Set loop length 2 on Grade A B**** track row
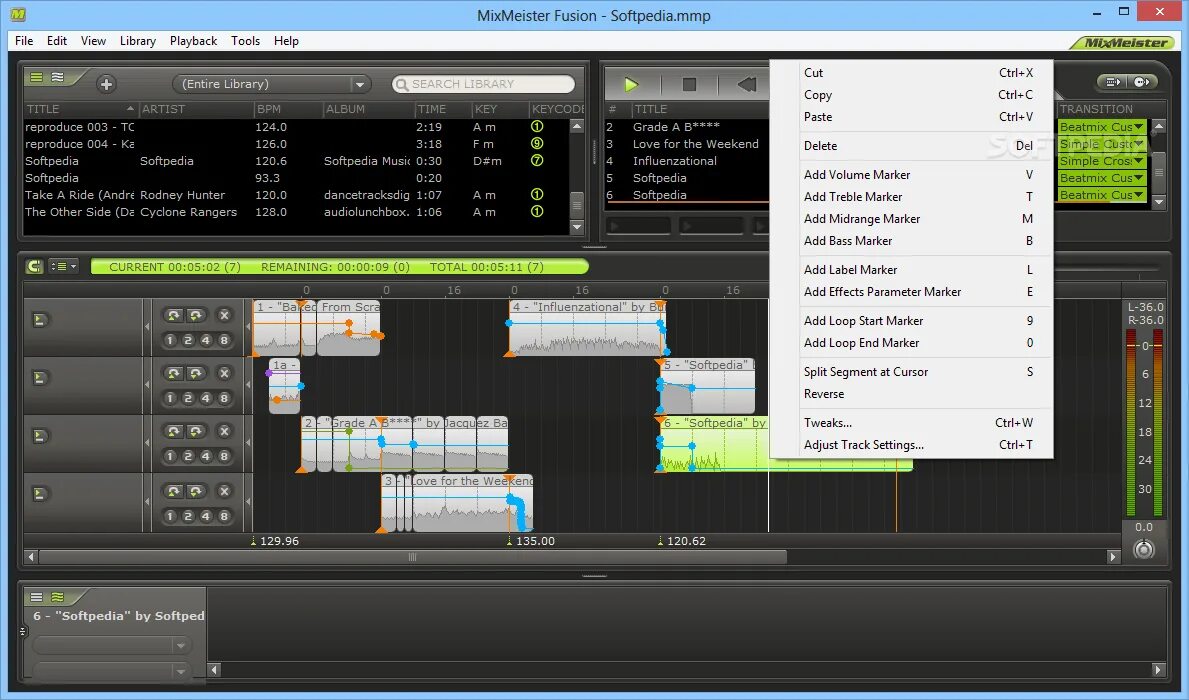The image size is (1189, 700). click(x=187, y=457)
